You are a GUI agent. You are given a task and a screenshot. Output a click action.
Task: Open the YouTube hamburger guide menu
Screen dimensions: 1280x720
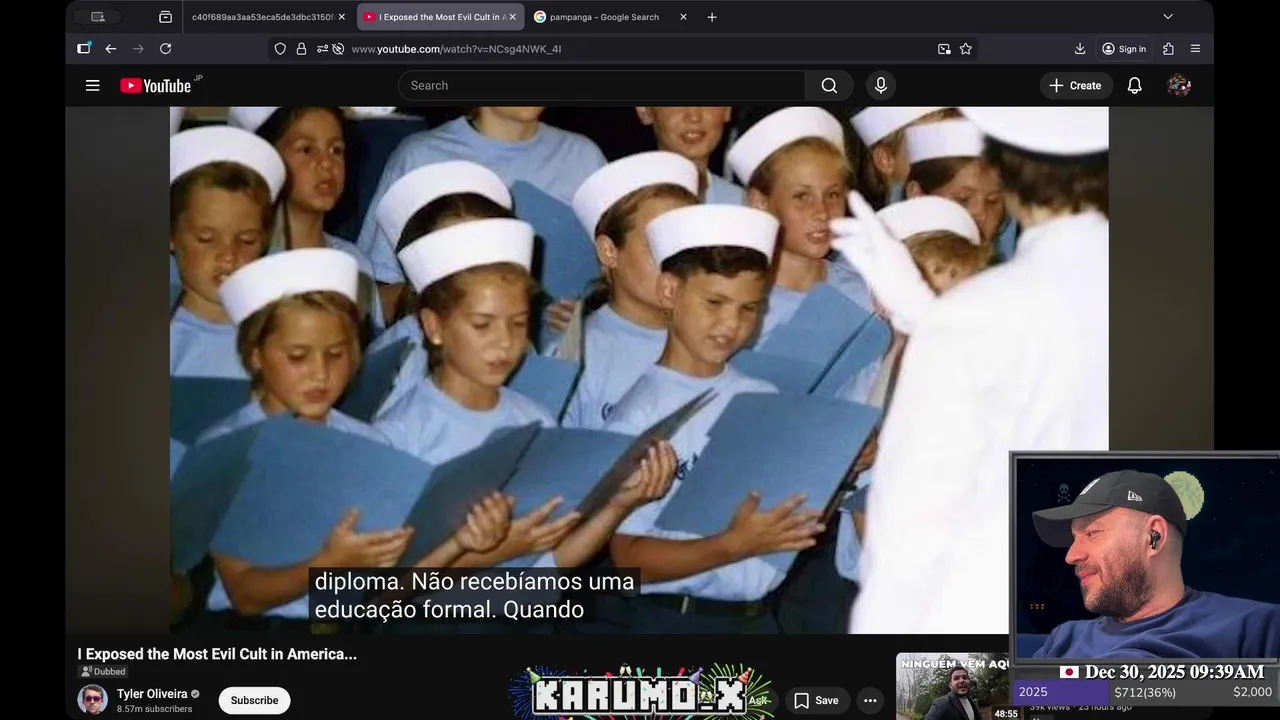point(93,86)
